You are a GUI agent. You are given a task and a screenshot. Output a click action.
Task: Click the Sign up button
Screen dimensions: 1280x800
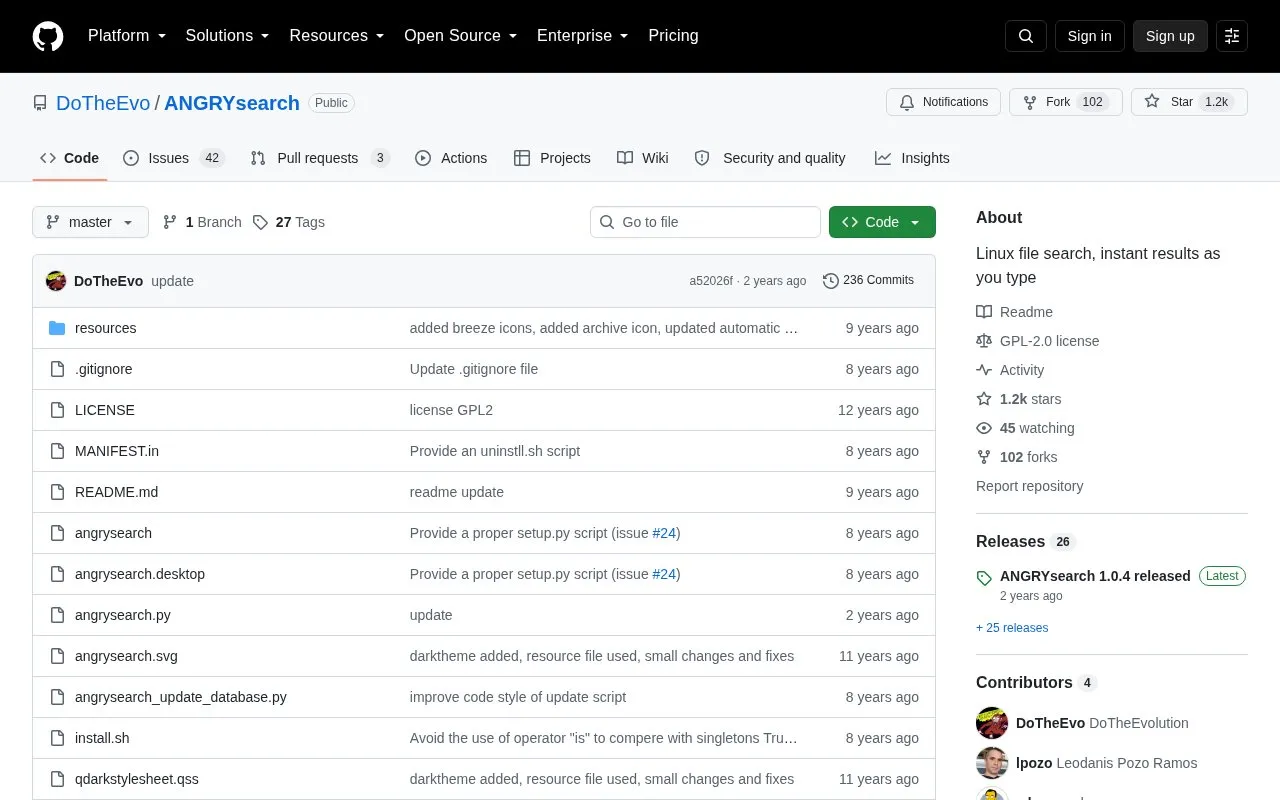click(x=1170, y=36)
